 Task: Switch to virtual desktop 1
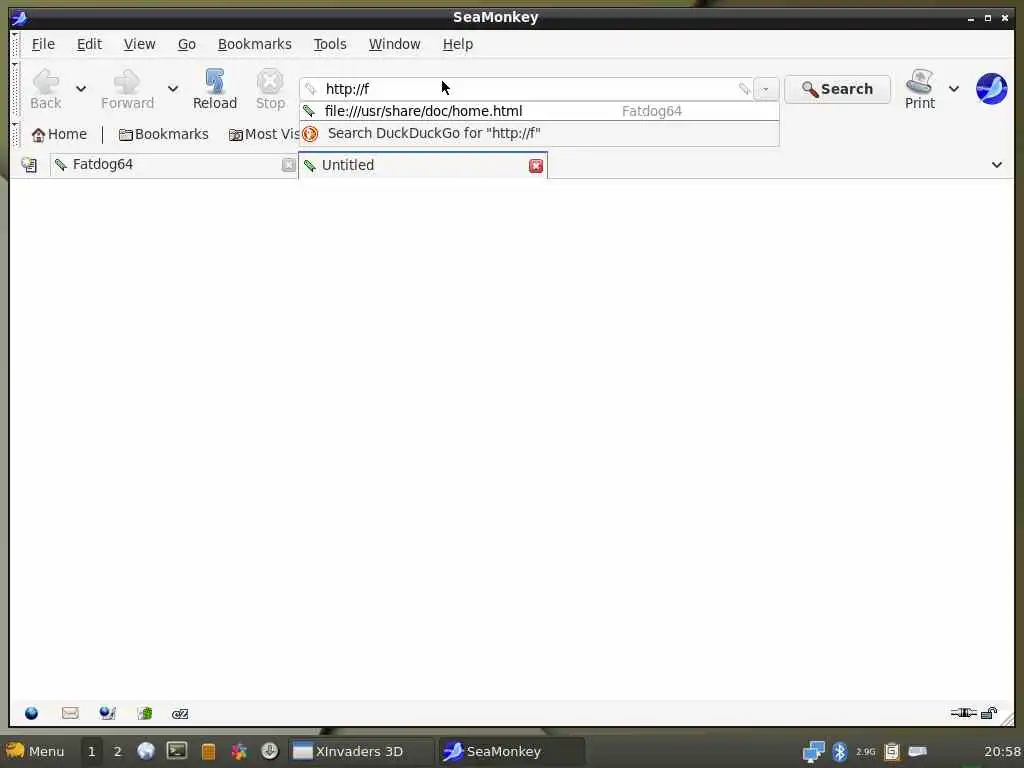tap(92, 752)
